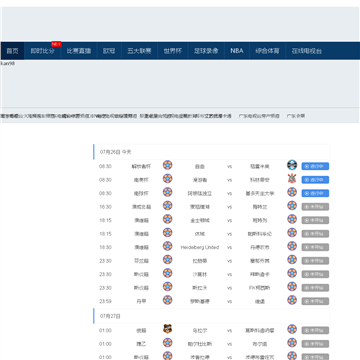The width and height of the screenshot is (360, 360).
Task: Click home team ball icon in Heidelberg United row
Action: pyautogui.click(x=167, y=246)
